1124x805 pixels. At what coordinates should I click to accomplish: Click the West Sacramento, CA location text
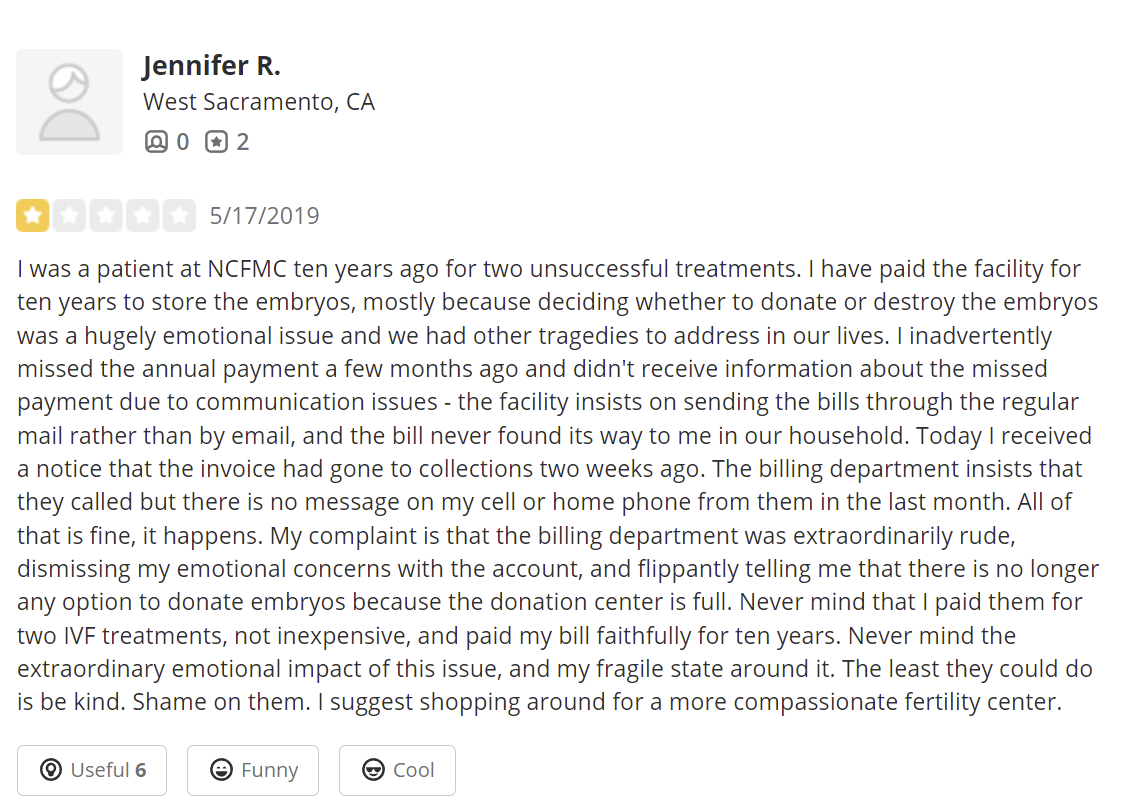pyautogui.click(x=259, y=102)
